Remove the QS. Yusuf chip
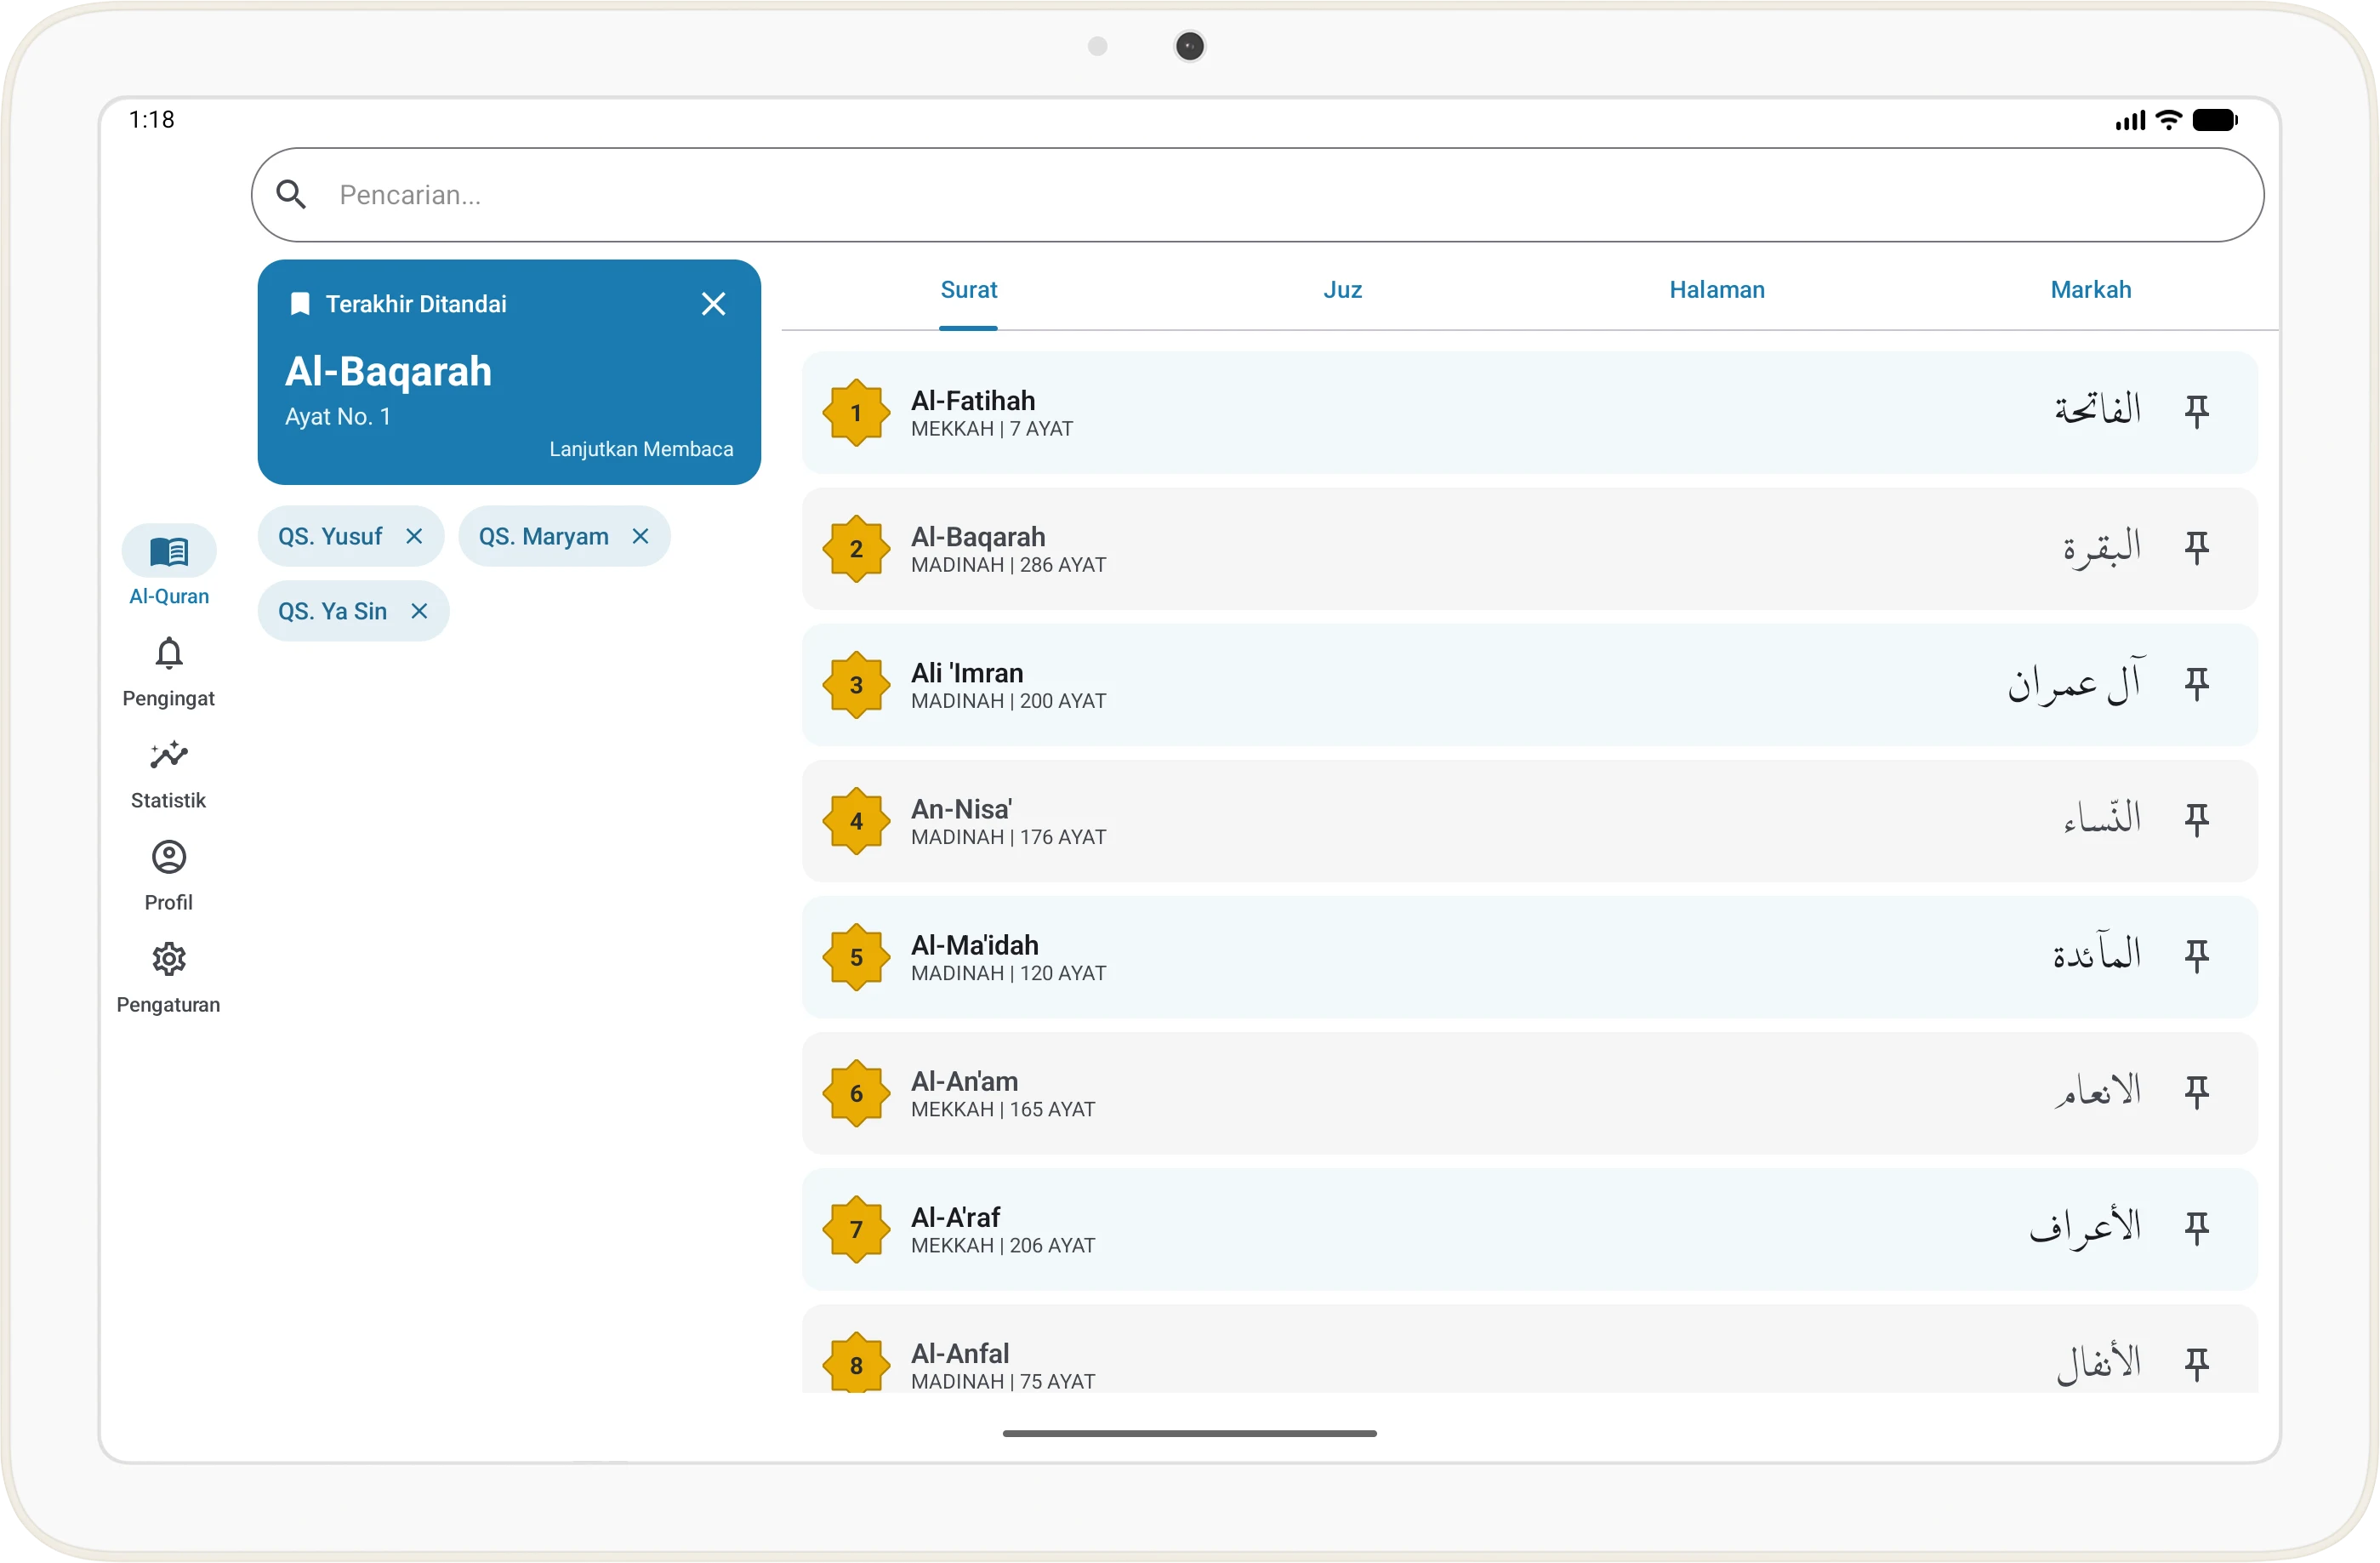Image resolution: width=2380 pixels, height=1563 pixels. click(414, 536)
